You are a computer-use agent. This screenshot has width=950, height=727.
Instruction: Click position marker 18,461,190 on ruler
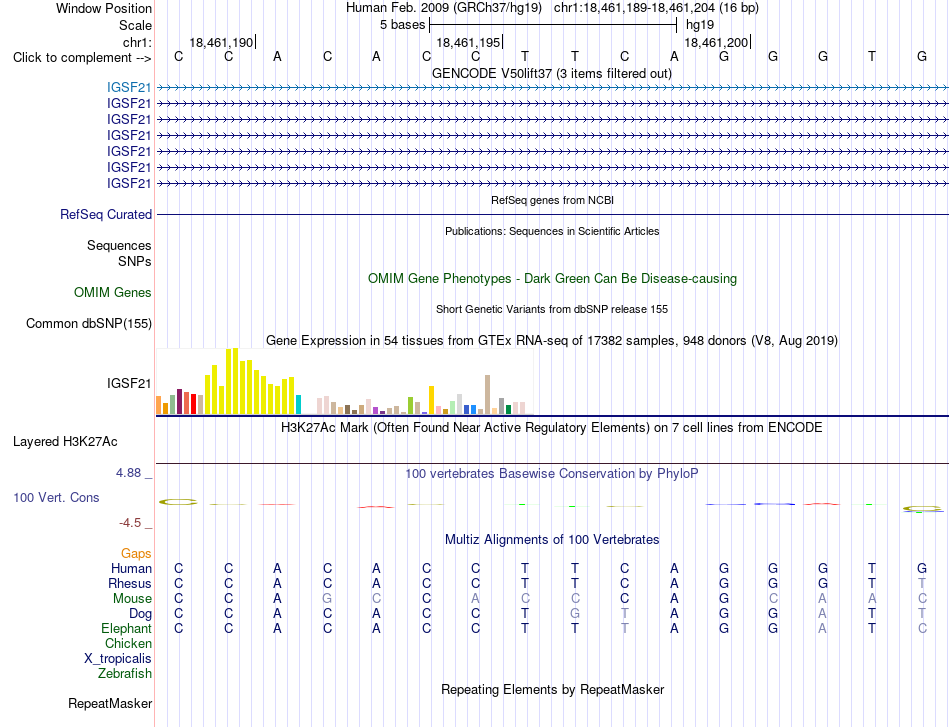pos(221,42)
